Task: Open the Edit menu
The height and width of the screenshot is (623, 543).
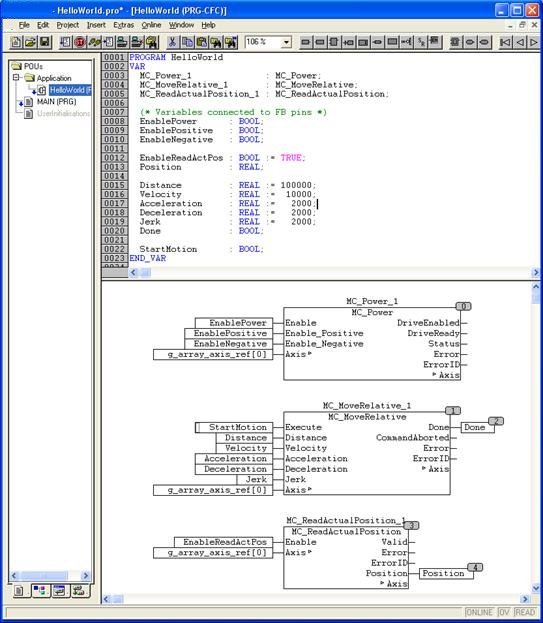Action: click(43, 25)
